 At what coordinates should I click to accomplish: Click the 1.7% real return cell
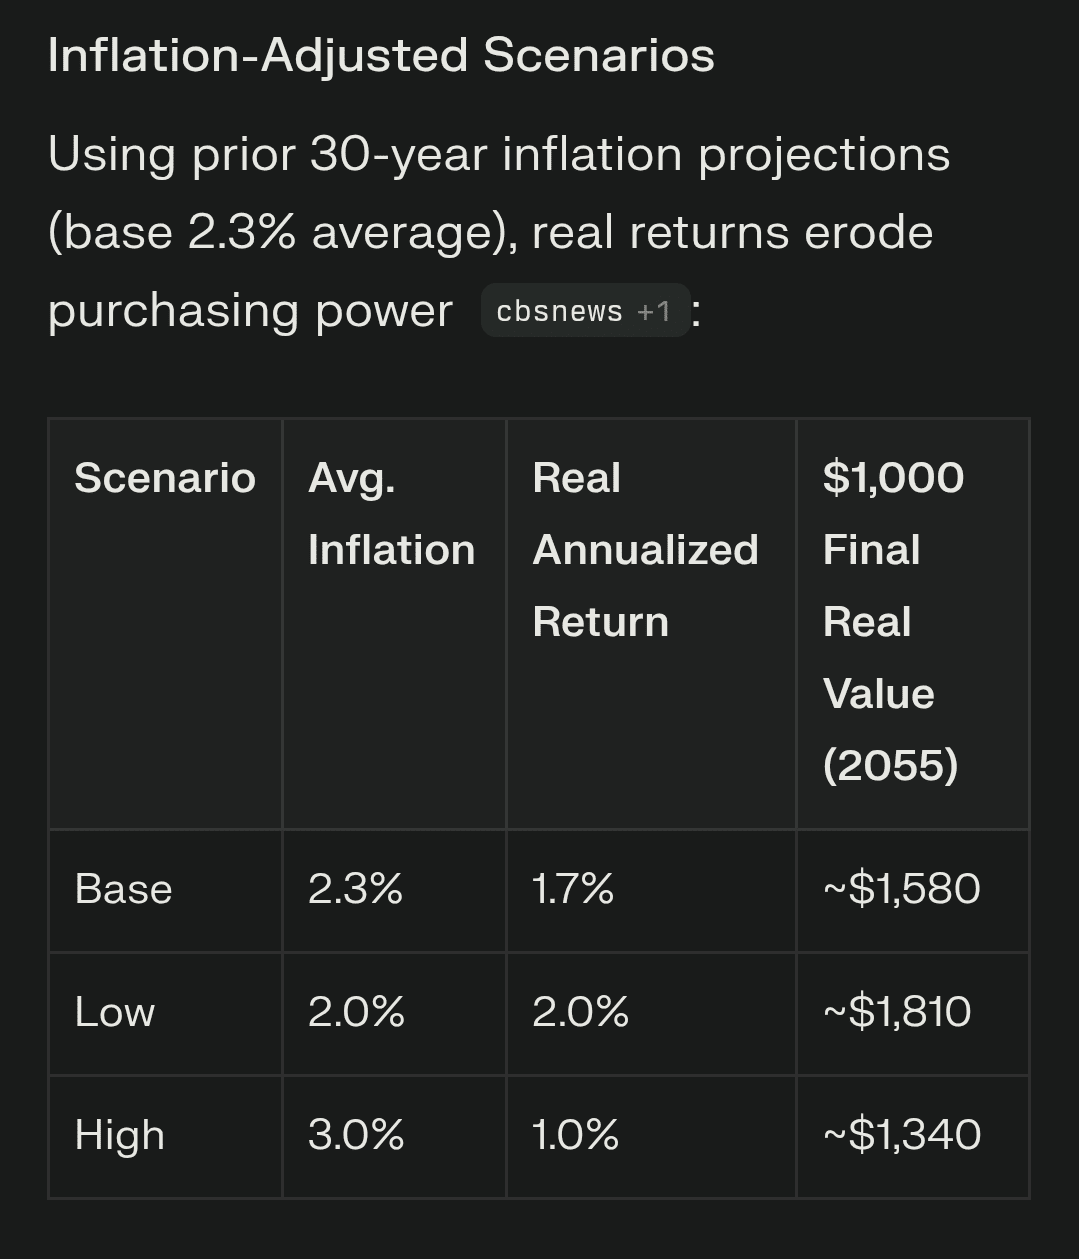573,889
